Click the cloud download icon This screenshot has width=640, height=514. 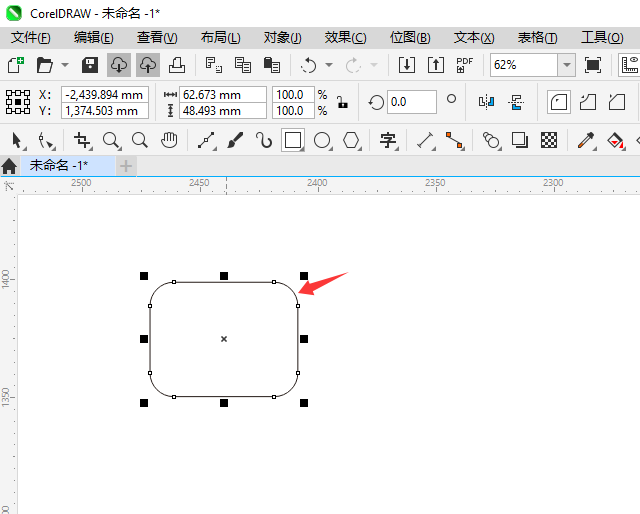pyautogui.click(x=119, y=65)
